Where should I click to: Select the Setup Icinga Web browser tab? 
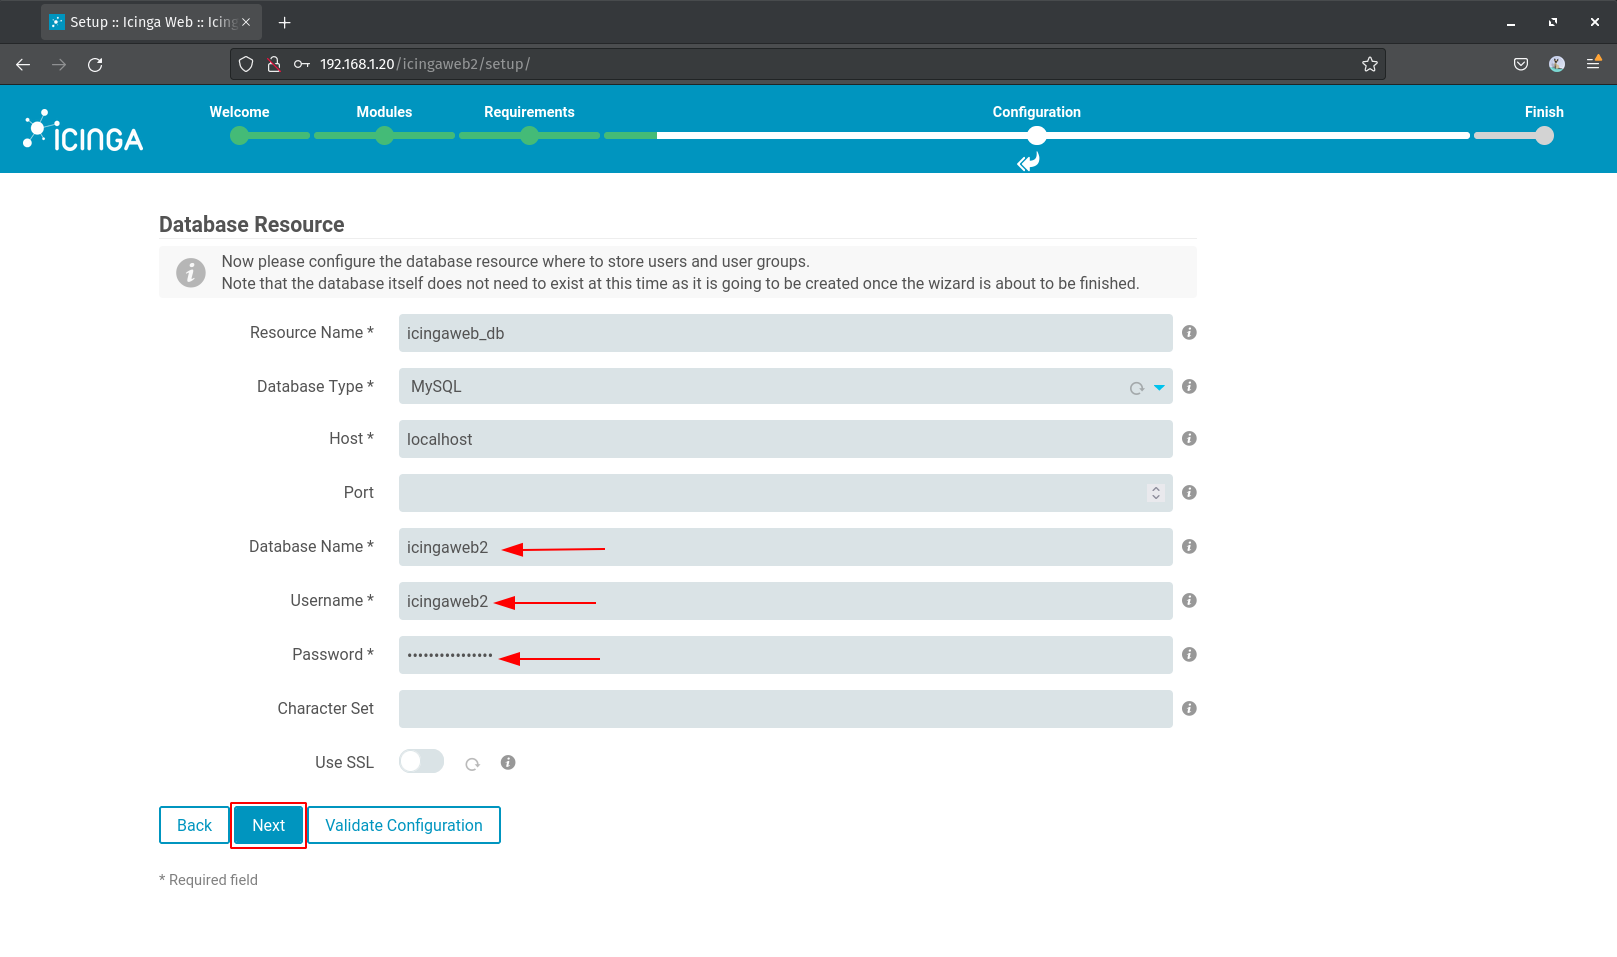point(151,22)
